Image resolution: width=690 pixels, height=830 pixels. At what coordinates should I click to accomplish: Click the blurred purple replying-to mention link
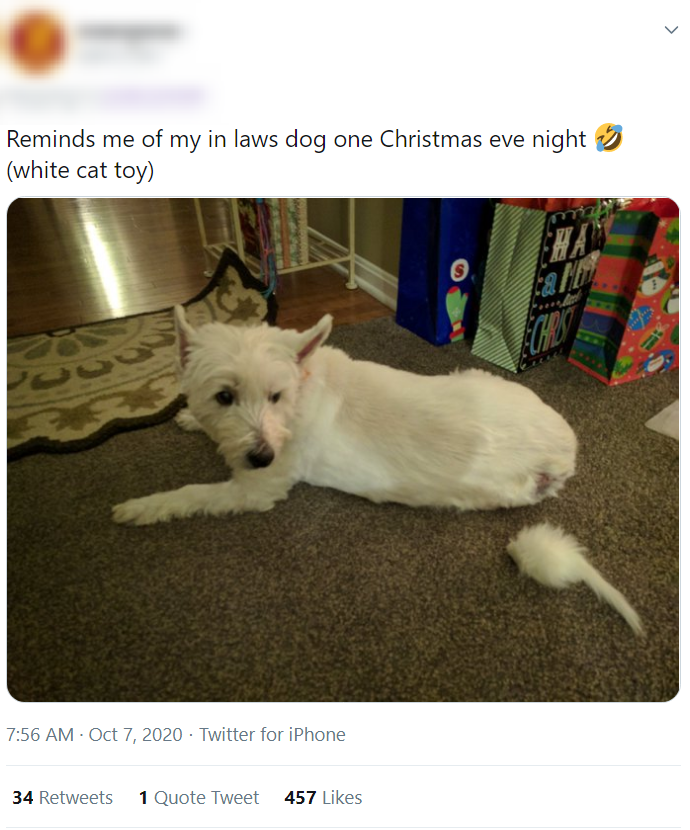point(154,97)
